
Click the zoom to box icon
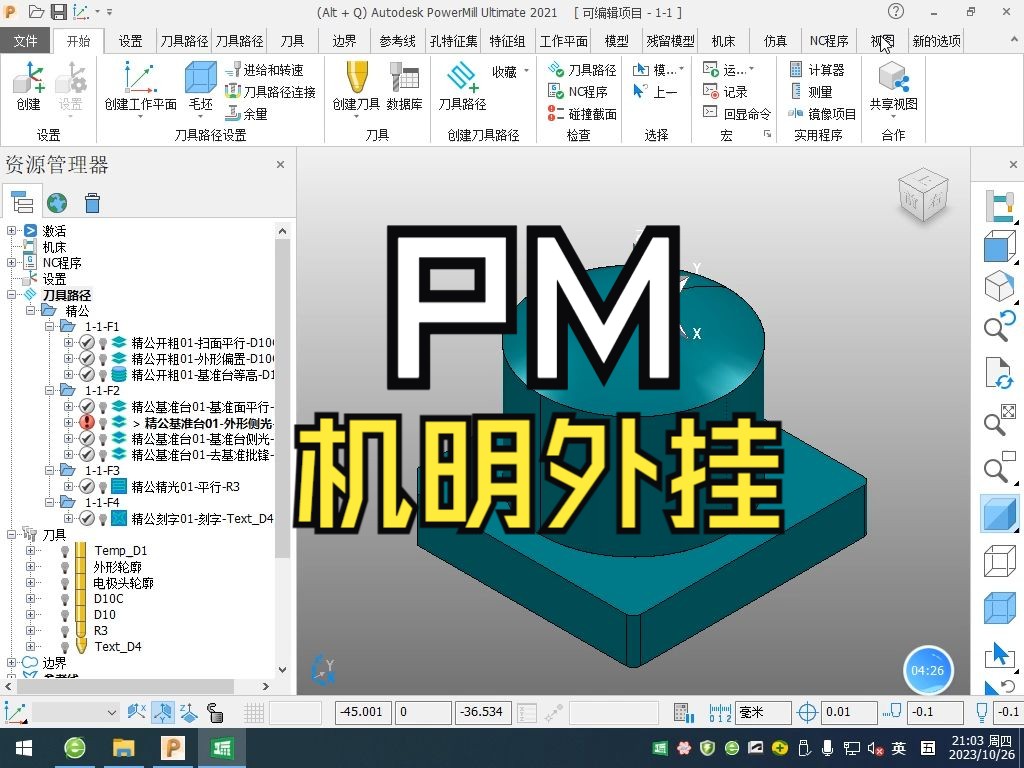[999, 468]
